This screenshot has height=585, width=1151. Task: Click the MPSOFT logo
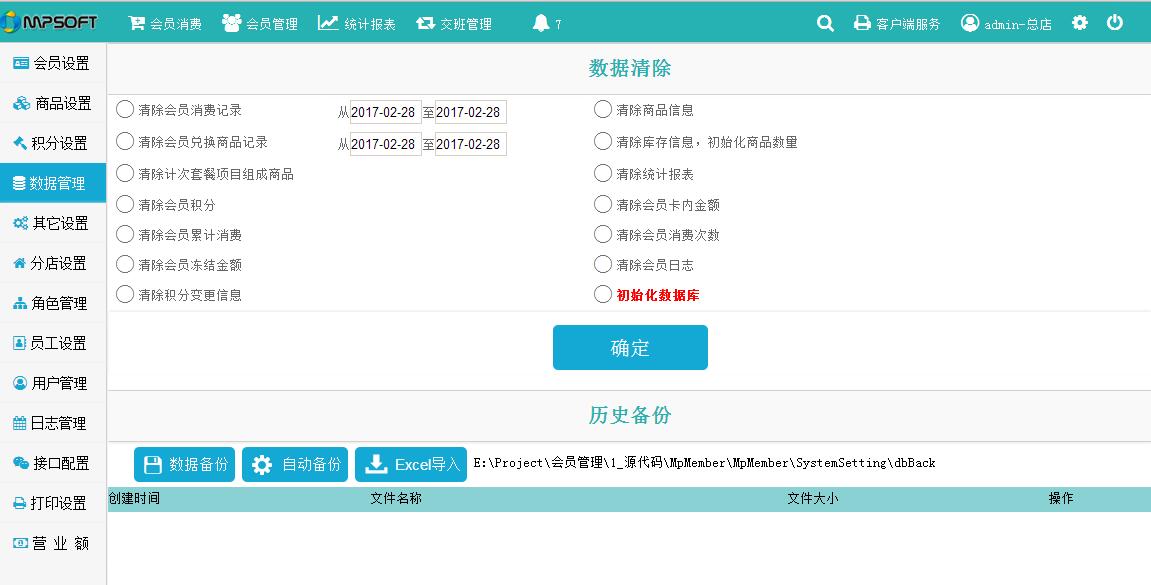click(49, 22)
